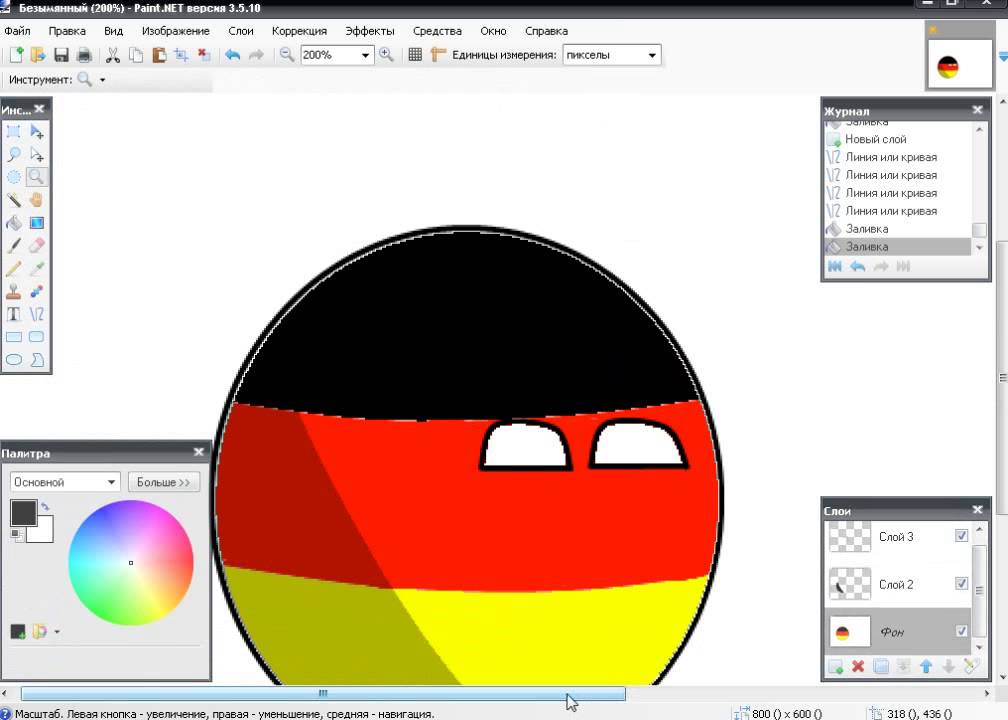Save the image with floppy icon
The height and width of the screenshot is (720, 1008).
pos(61,55)
